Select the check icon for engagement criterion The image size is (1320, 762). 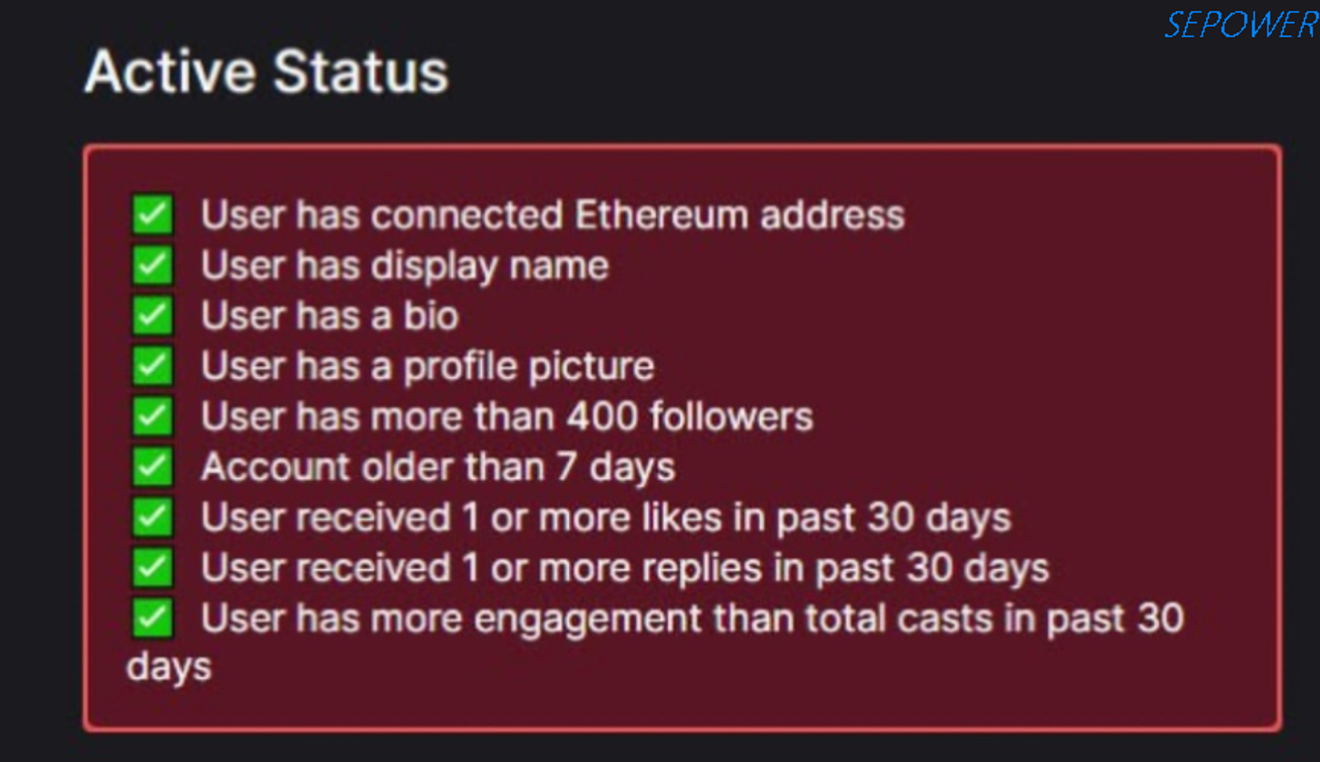(x=152, y=618)
